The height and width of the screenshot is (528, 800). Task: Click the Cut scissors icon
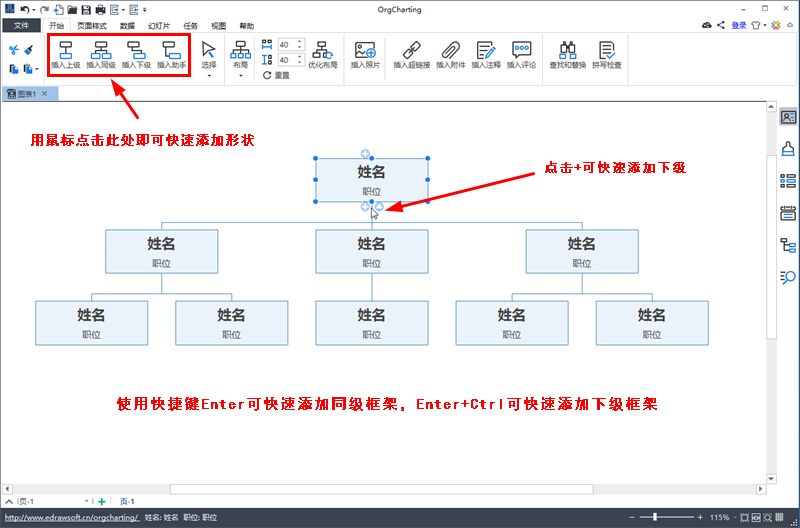coord(14,49)
